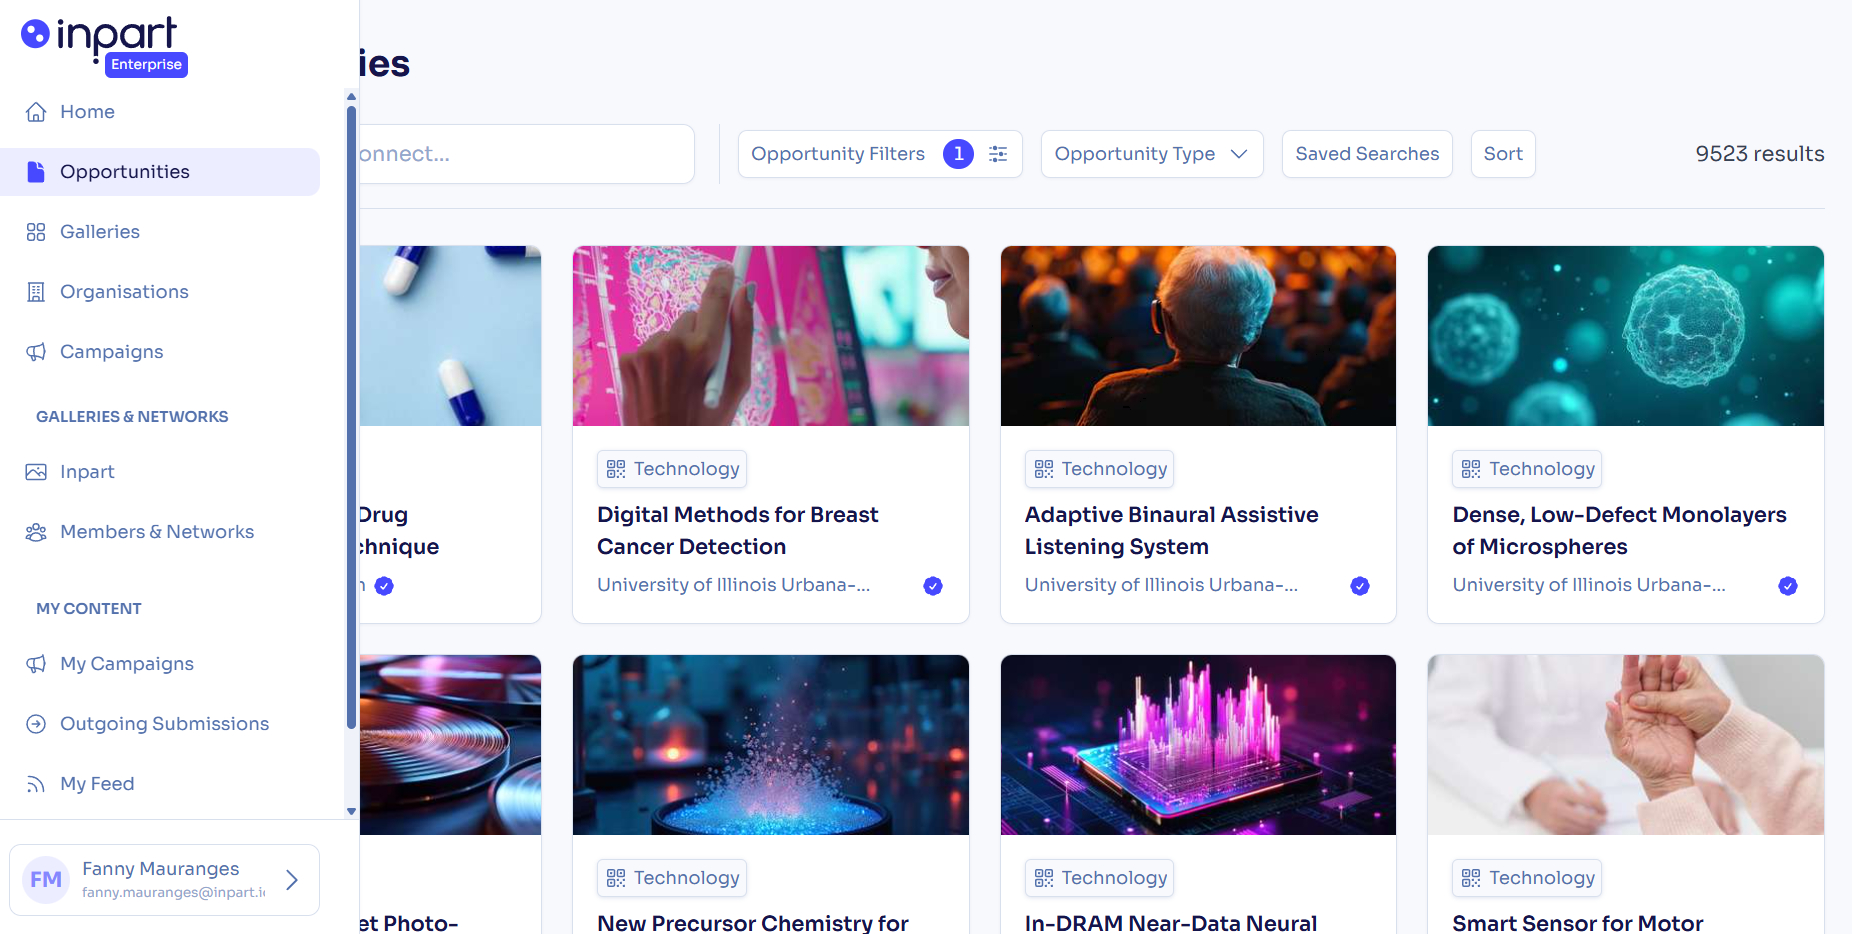Viewport: 1852px width, 934px height.
Task: Open University of Illinois link on Dense Monolayers card
Action: [x=1589, y=585]
